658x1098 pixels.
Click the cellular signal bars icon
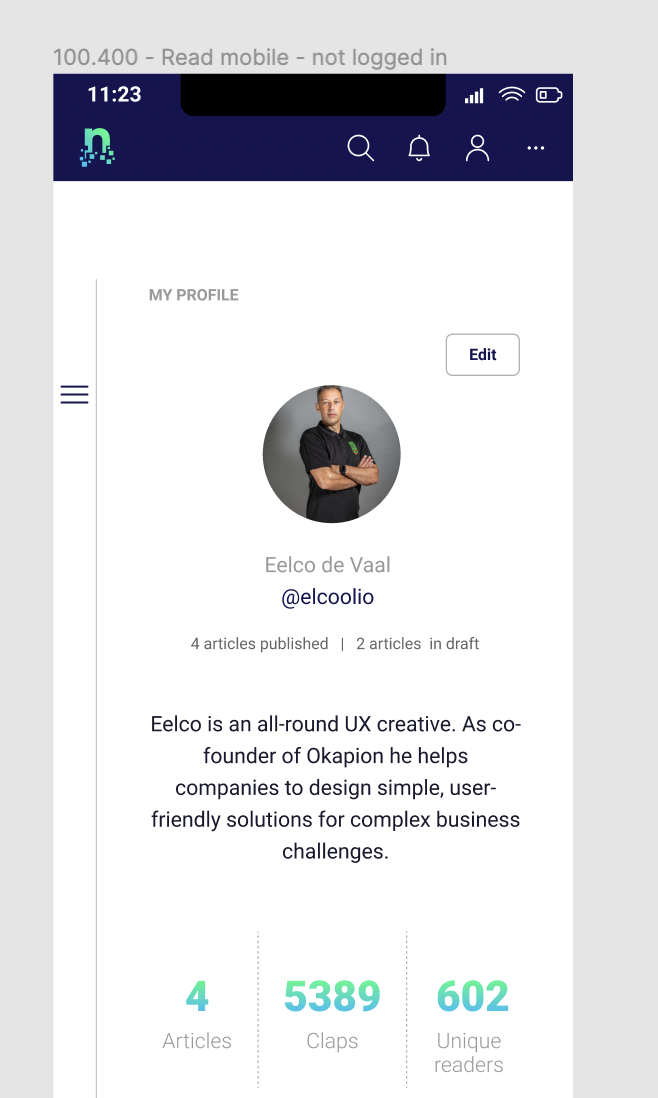tap(474, 96)
